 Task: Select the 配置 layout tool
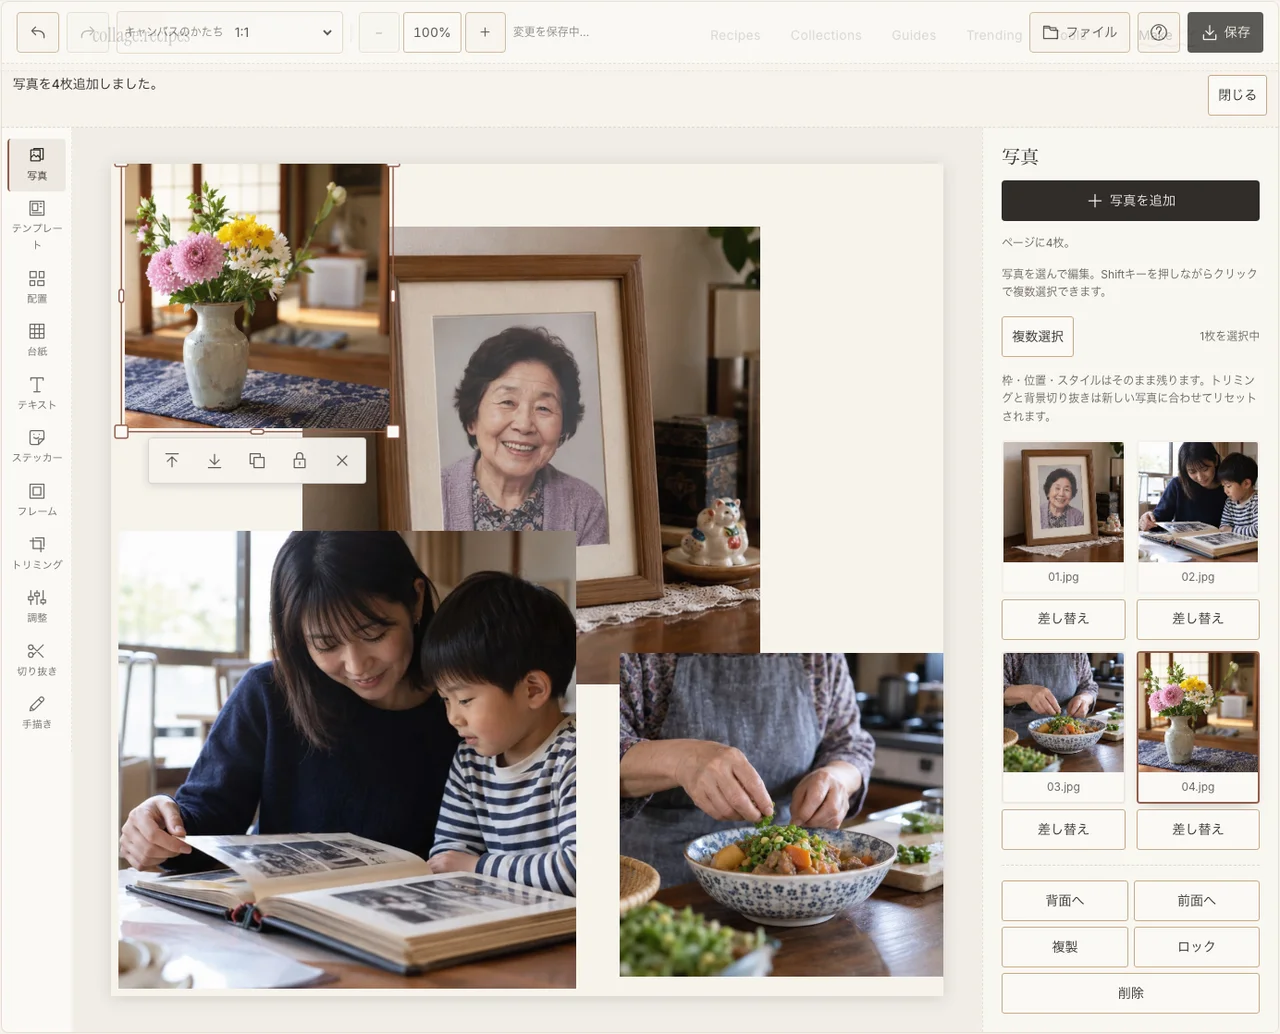(37, 286)
